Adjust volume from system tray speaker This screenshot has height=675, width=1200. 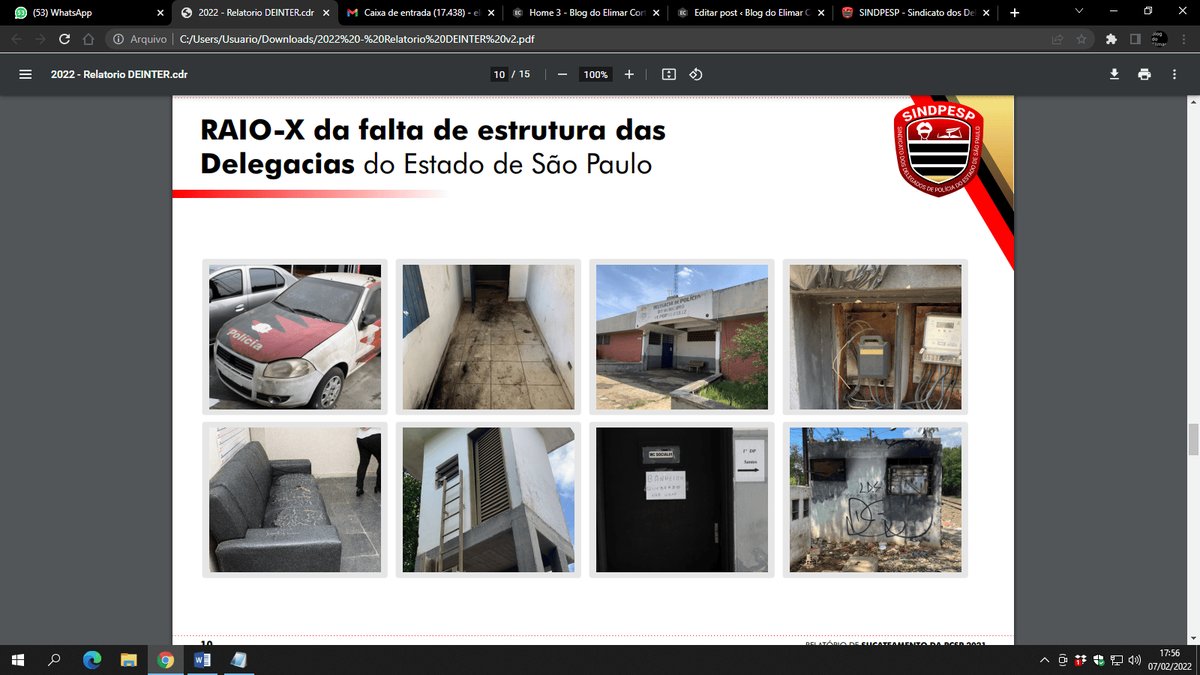pyautogui.click(x=1134, y=660)
